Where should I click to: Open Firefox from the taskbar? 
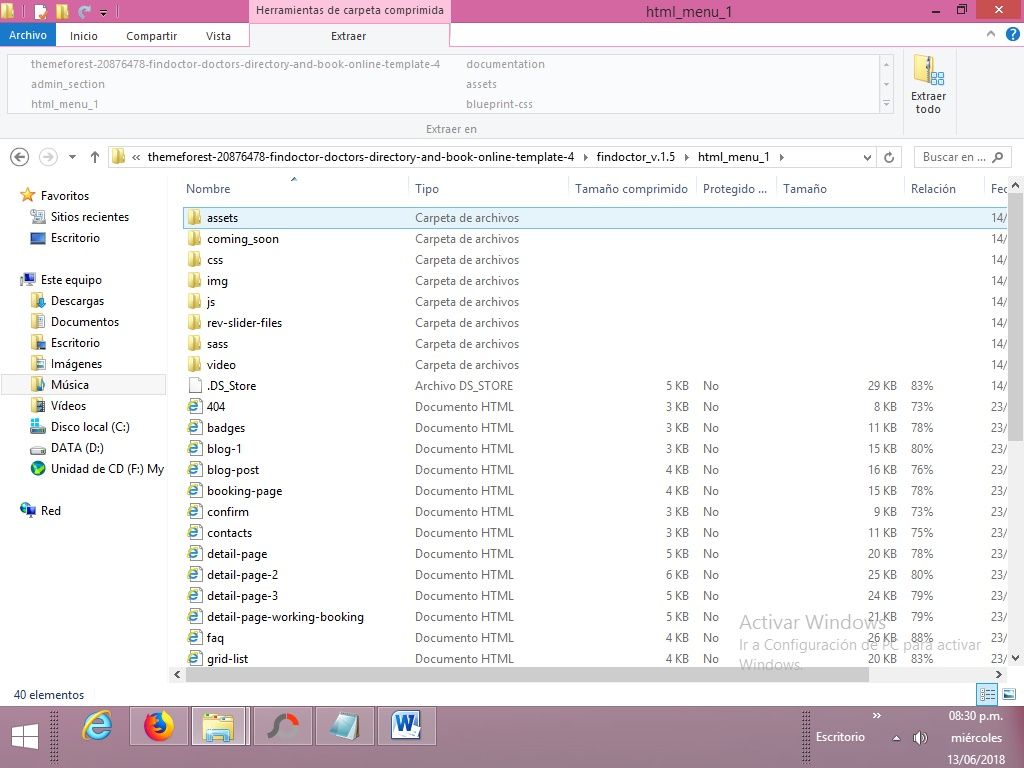coord(159,726)
